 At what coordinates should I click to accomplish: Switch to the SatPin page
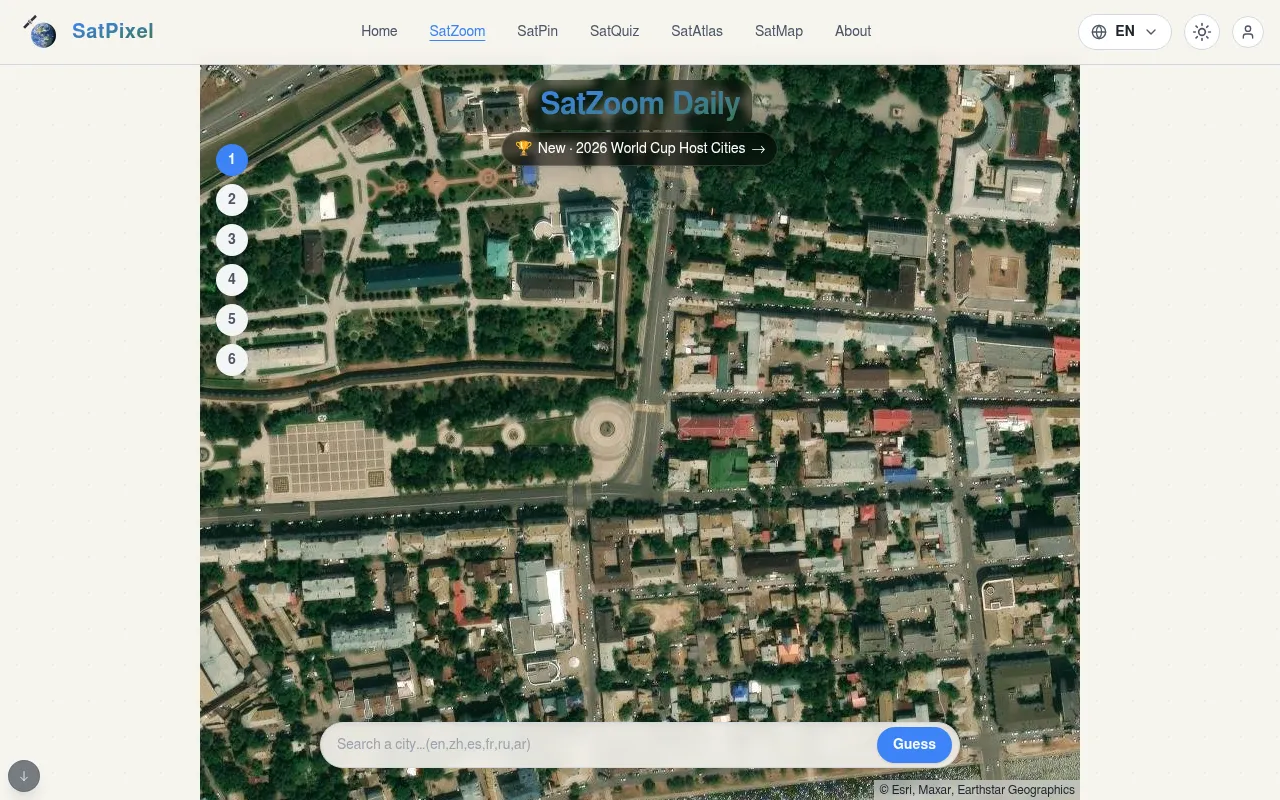click(537, 31)
